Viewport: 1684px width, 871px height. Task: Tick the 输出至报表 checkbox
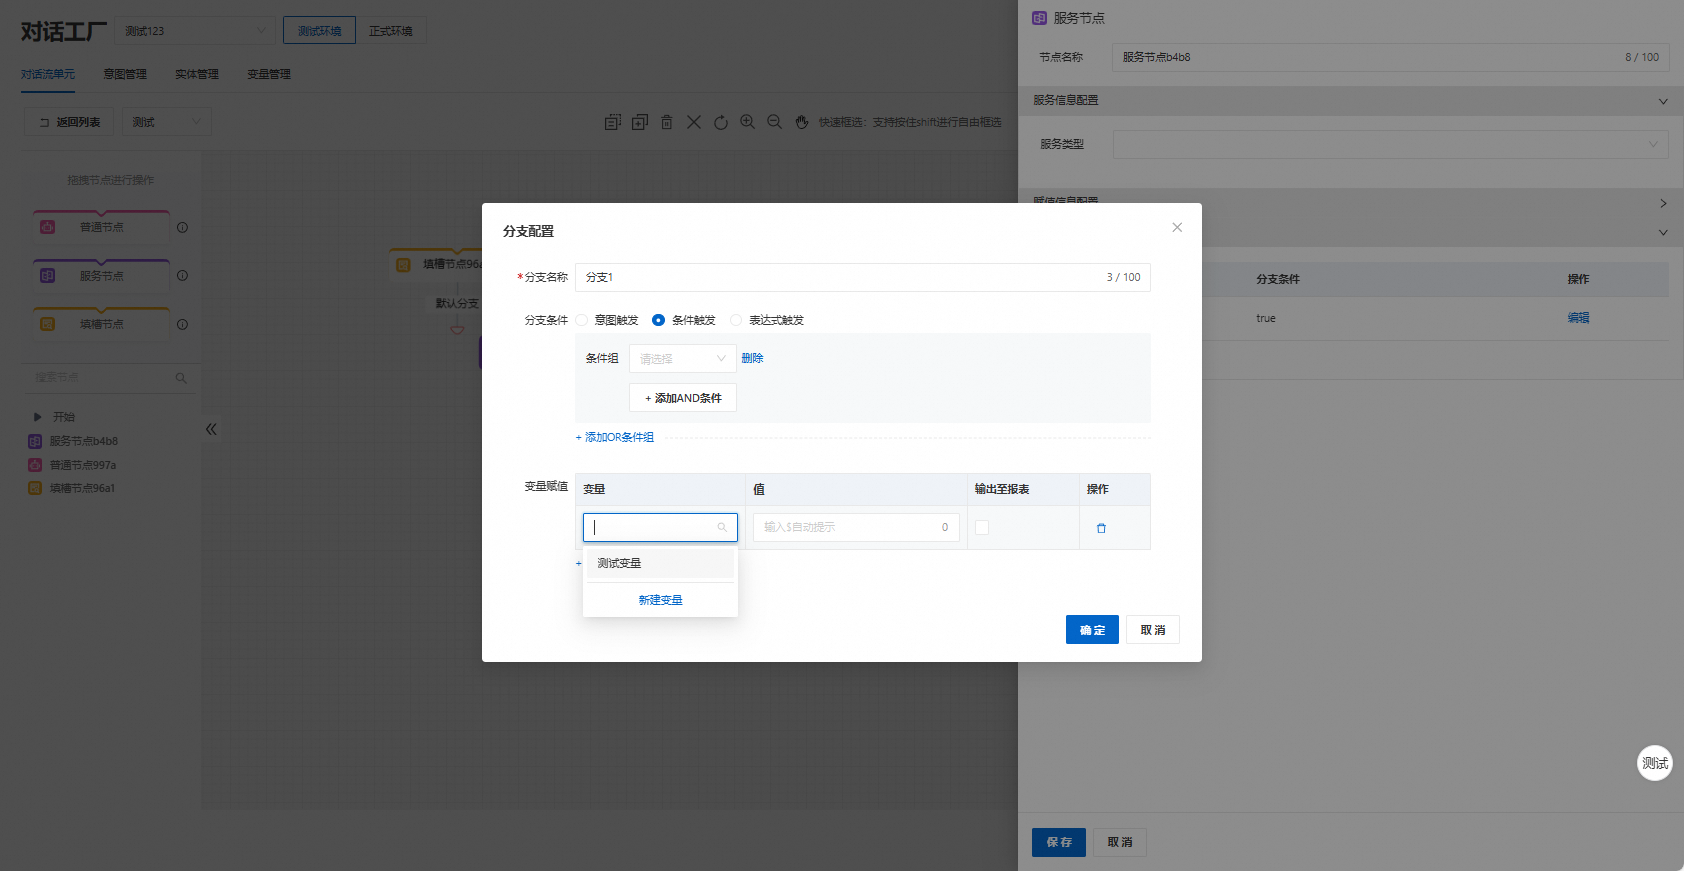tap(982, 527)
